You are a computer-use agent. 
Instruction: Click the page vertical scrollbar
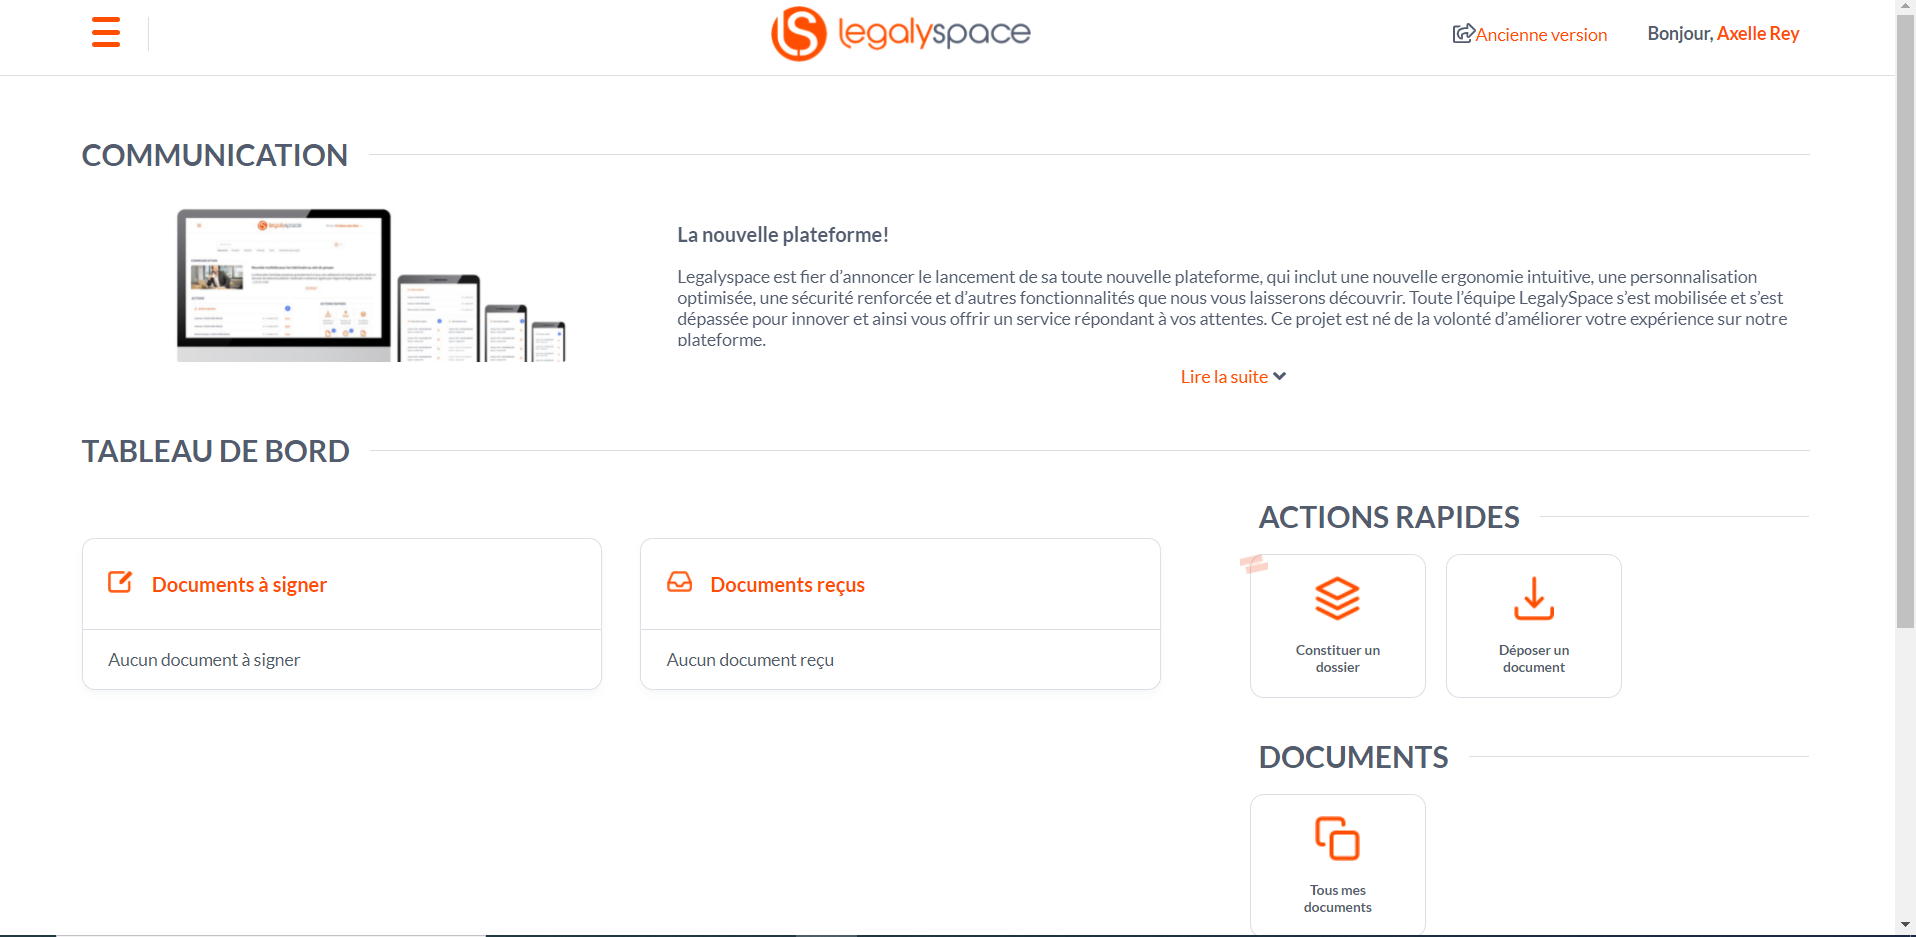tap(1905, 320)
